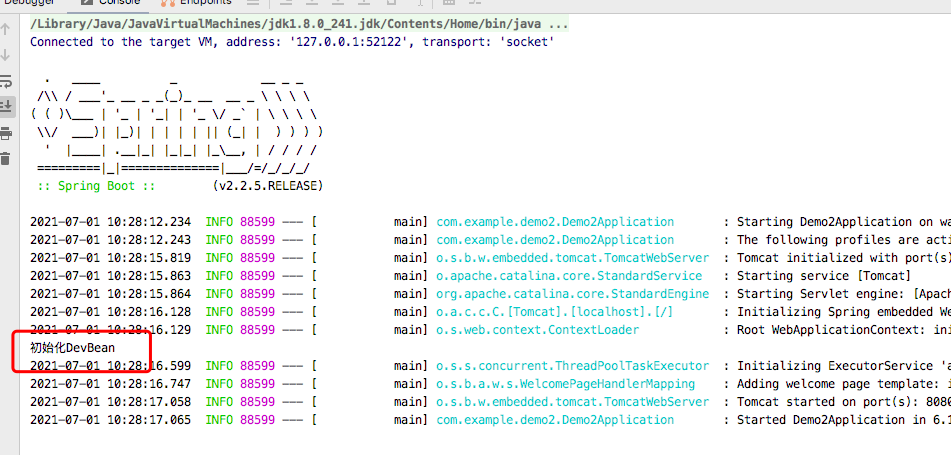Click the Print console output icon
This screenshot has height=455, width=951.
5,133
